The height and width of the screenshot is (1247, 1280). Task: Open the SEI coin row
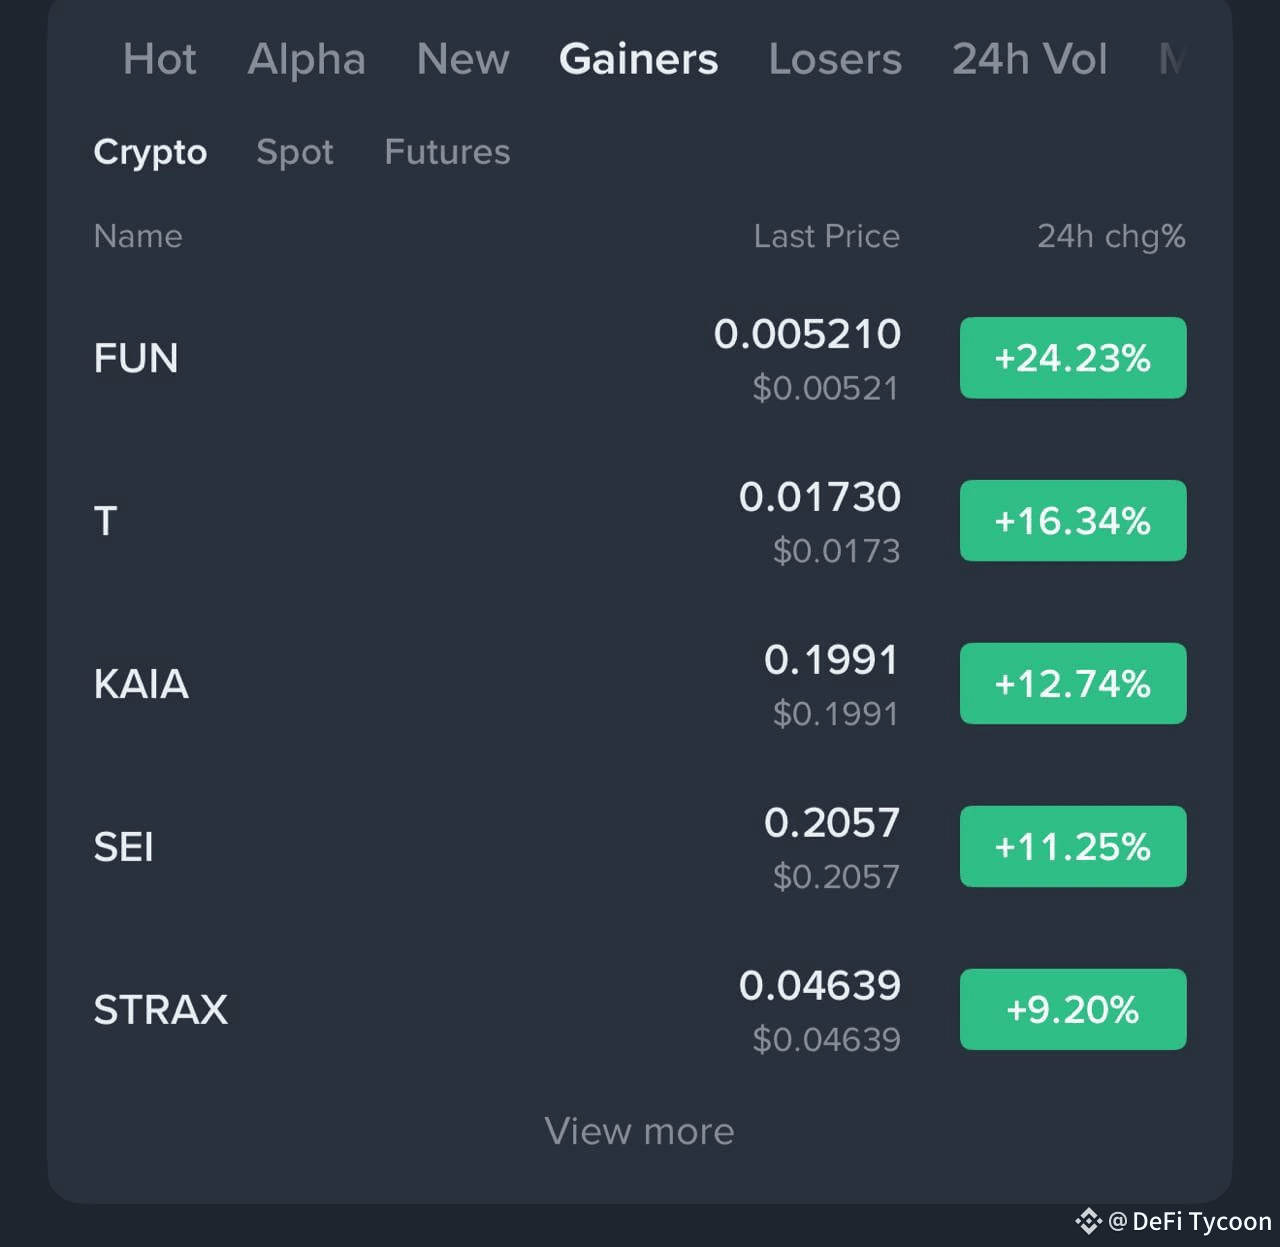[x=640, y=847]
